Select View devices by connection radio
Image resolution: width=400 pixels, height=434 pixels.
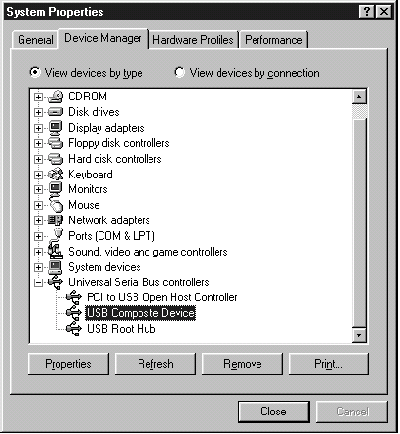(x=180, y=72)
